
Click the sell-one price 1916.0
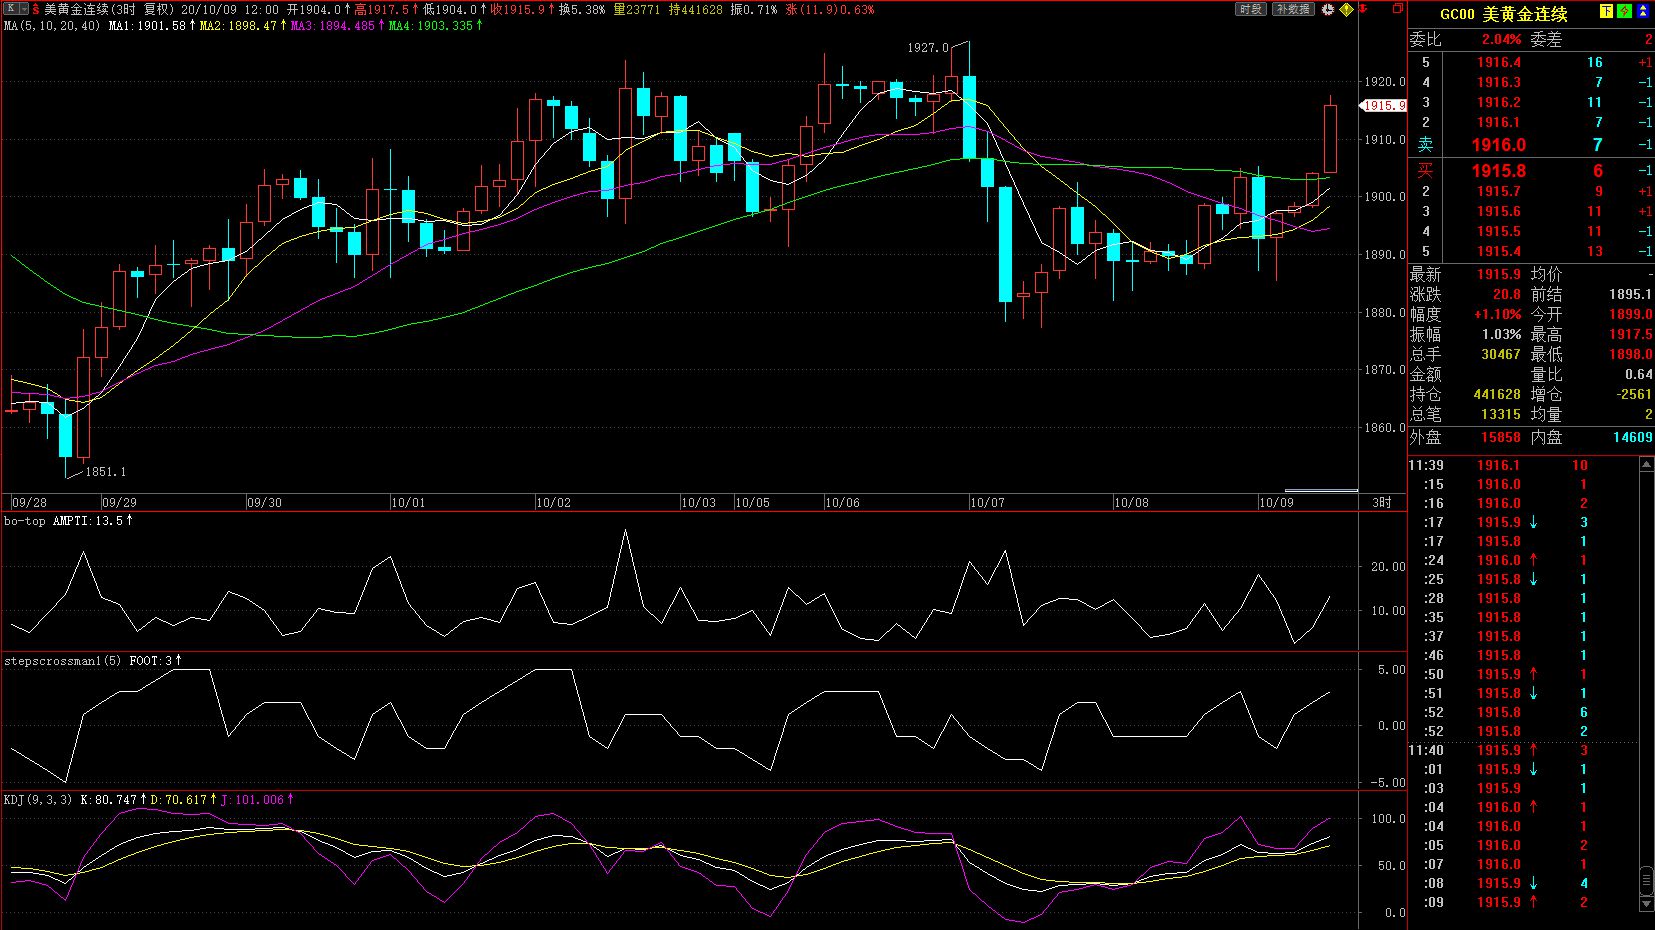[x=1498, y=145]
